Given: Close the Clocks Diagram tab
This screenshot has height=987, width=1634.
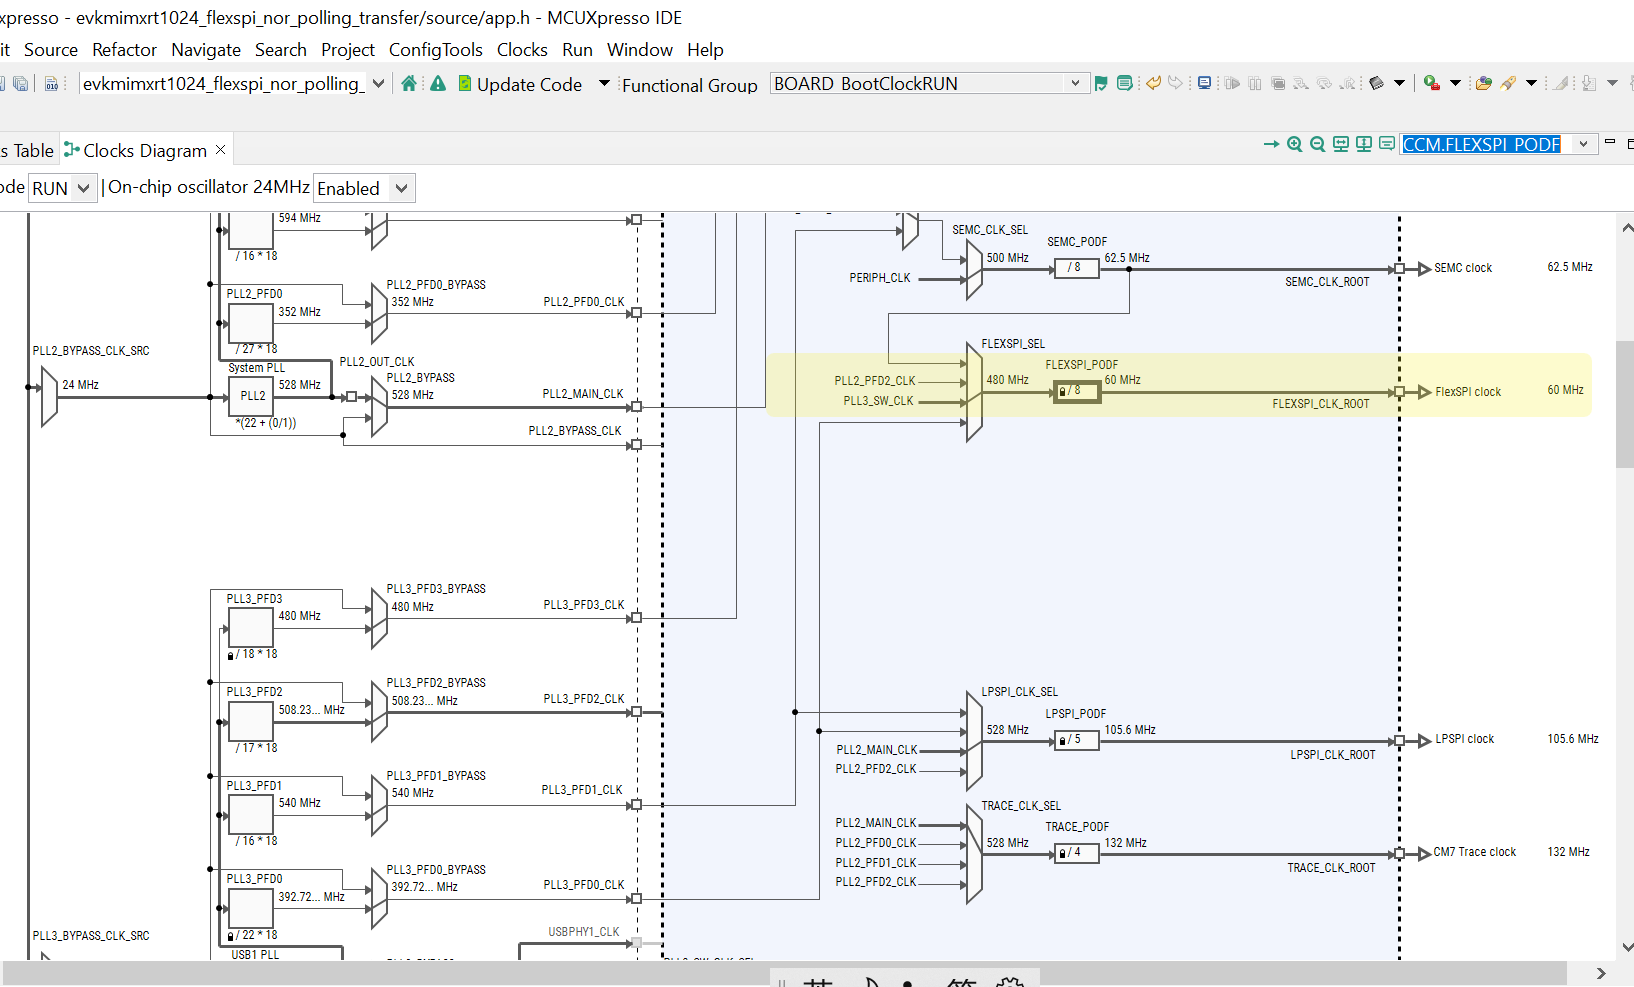Looking at the screenshot, I should point(221,150).
